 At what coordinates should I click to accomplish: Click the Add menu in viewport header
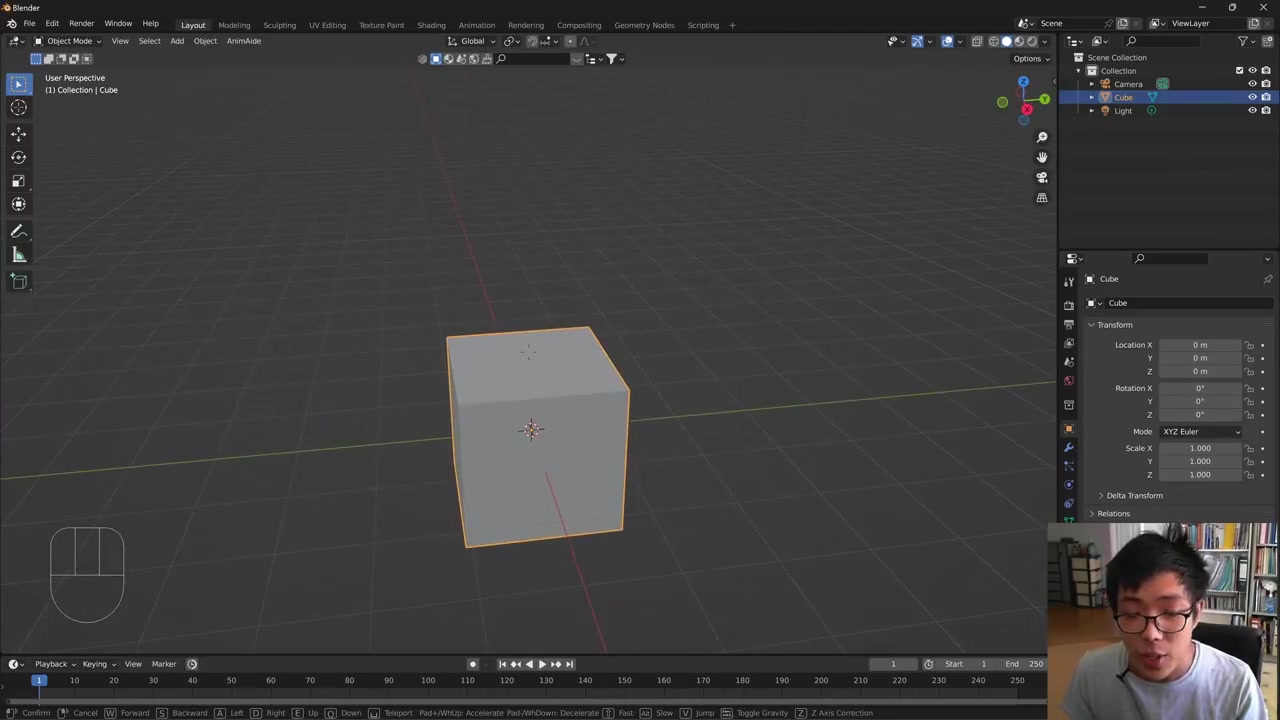[x=177, y=41]
